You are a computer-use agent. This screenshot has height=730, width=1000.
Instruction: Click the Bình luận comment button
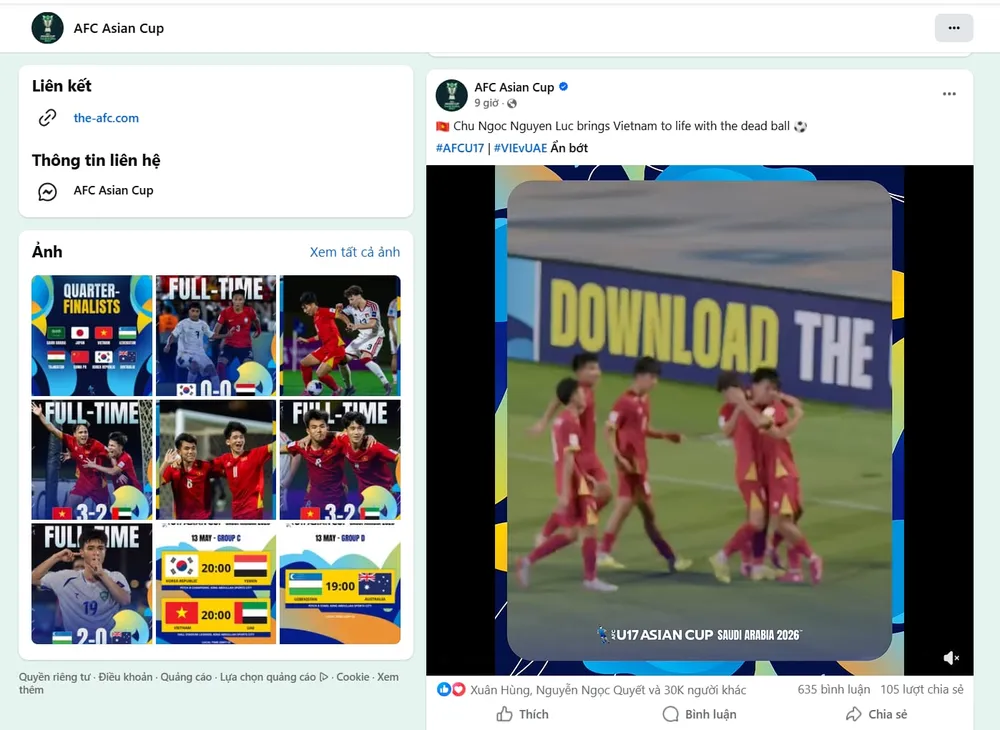700,714
